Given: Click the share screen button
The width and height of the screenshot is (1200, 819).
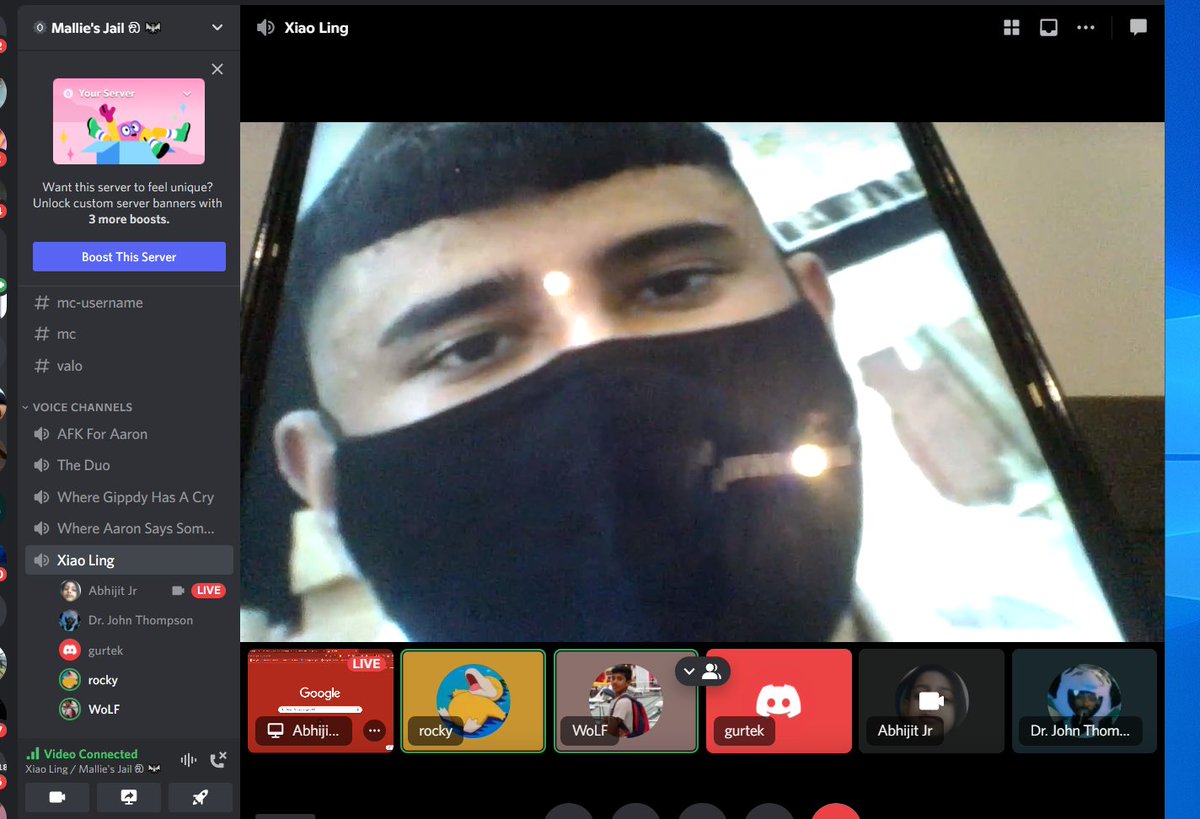Looking at the screenshot, I should (129, 797).
